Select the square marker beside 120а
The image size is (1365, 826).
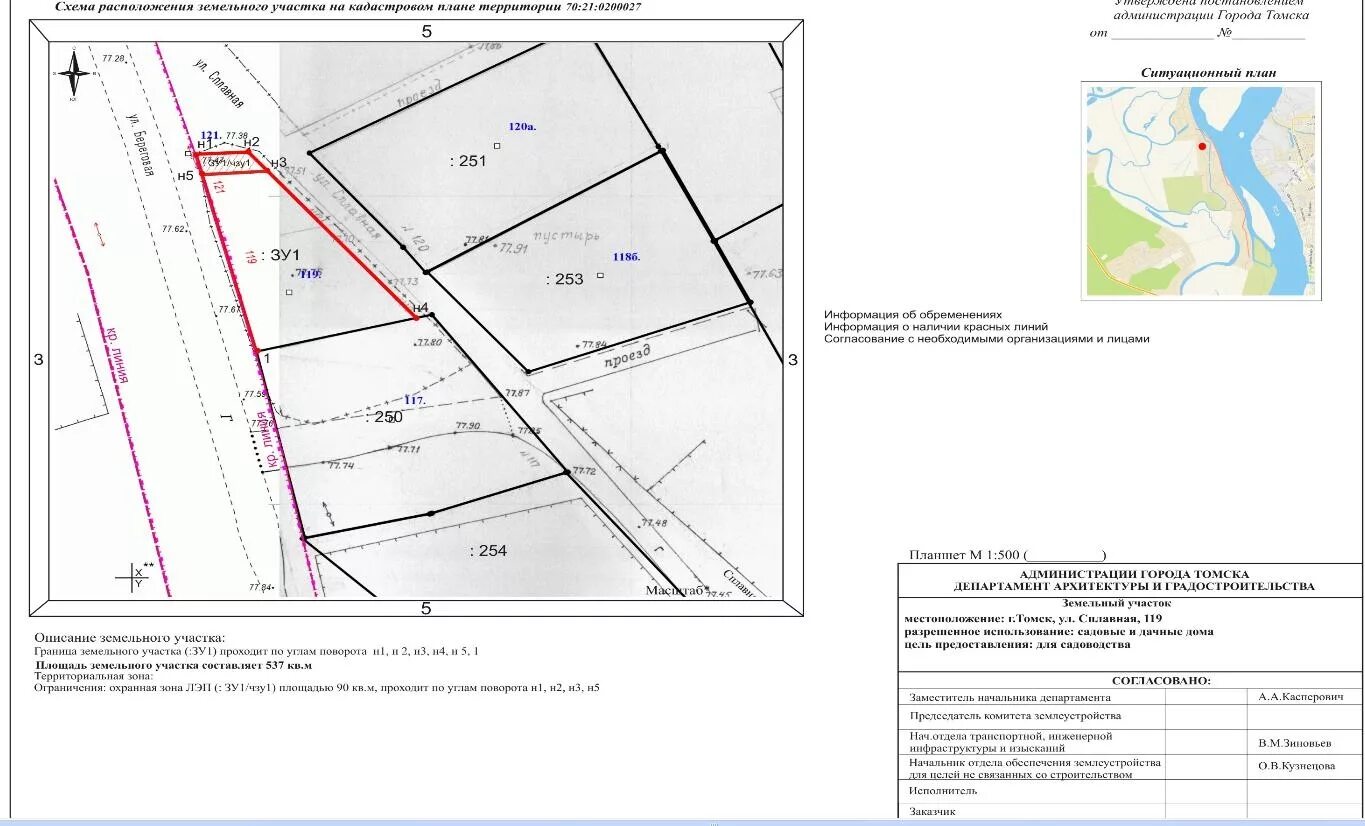497,146
